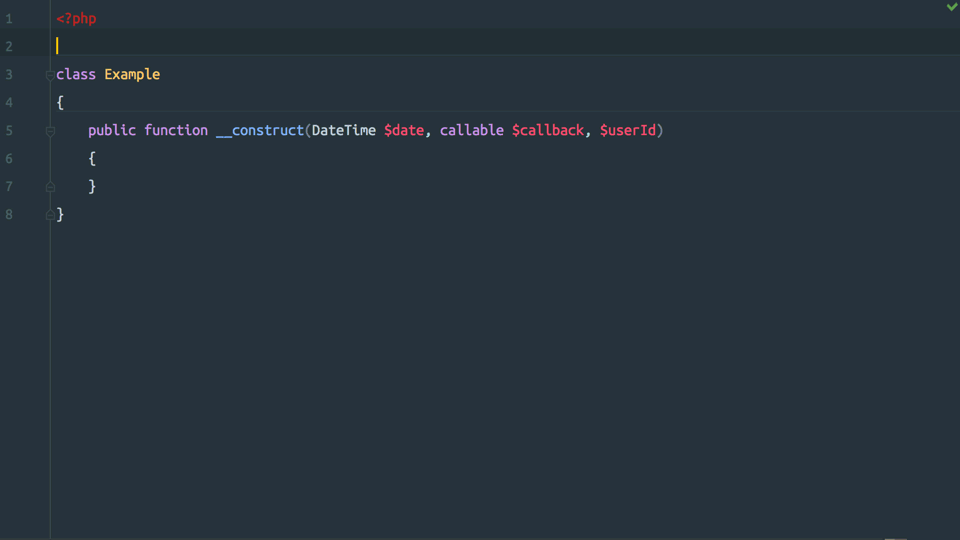Click the DateTime type hint

pos(344,130)
